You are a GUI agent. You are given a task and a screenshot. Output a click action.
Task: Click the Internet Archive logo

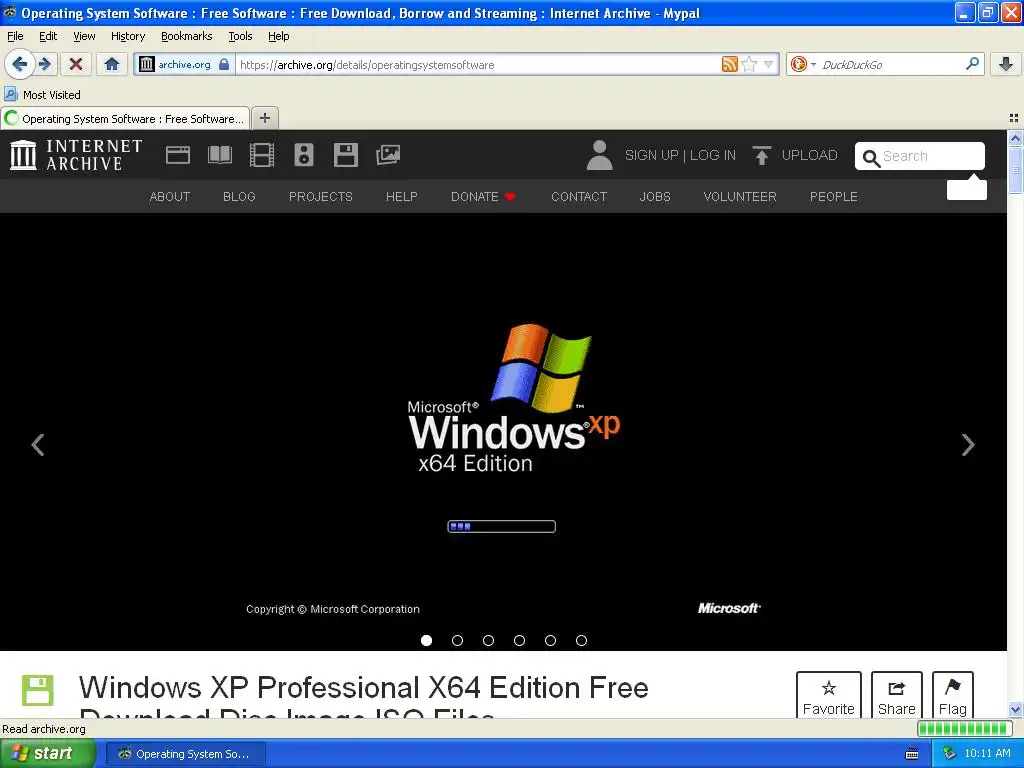[76, 155]
